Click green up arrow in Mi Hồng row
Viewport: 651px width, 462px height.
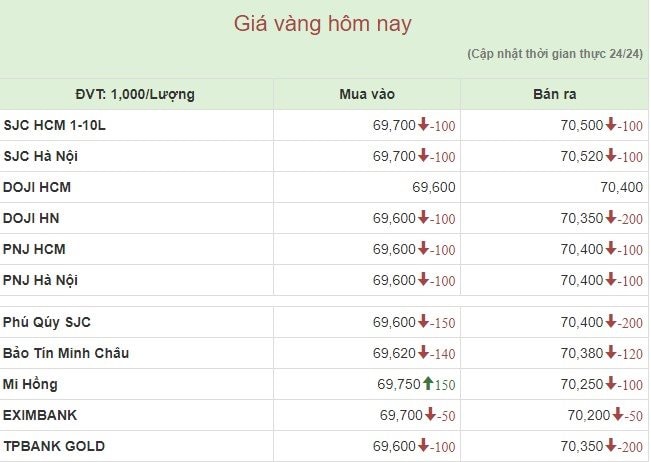click(428, 383)
